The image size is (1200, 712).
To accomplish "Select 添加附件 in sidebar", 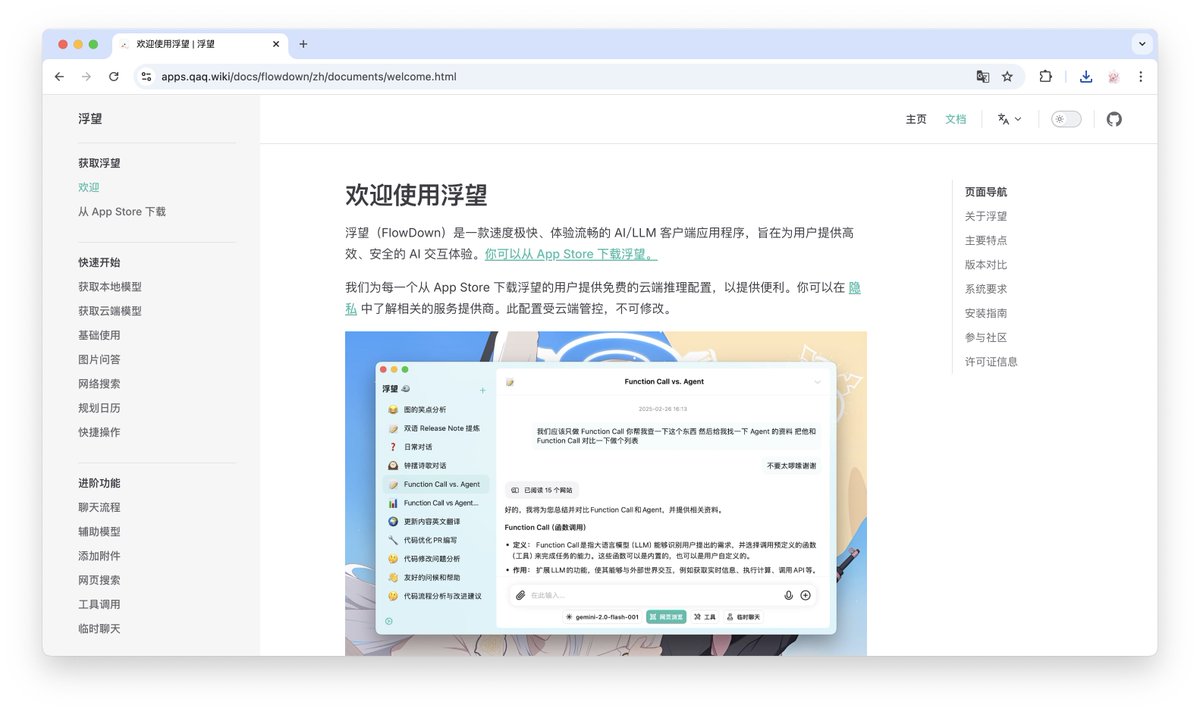I will point(99,556).
